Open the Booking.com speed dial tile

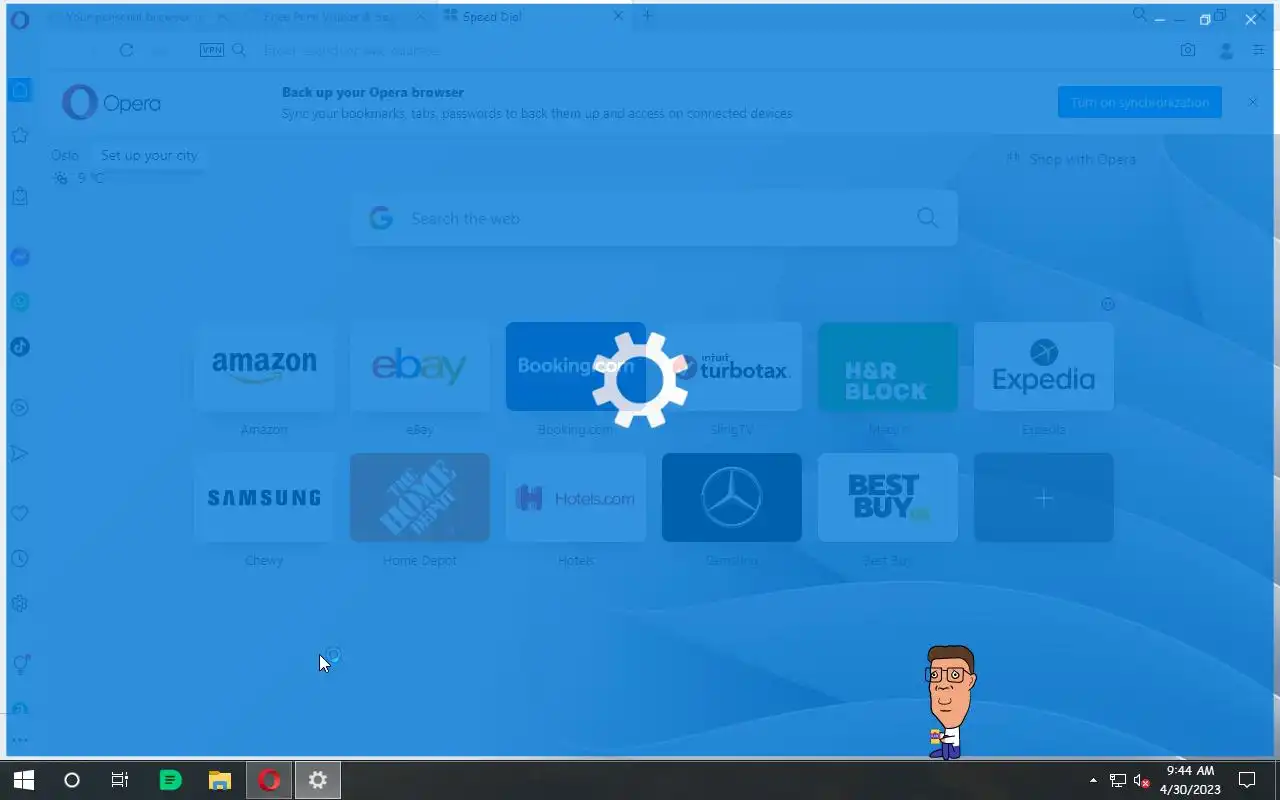coord(576,366)
